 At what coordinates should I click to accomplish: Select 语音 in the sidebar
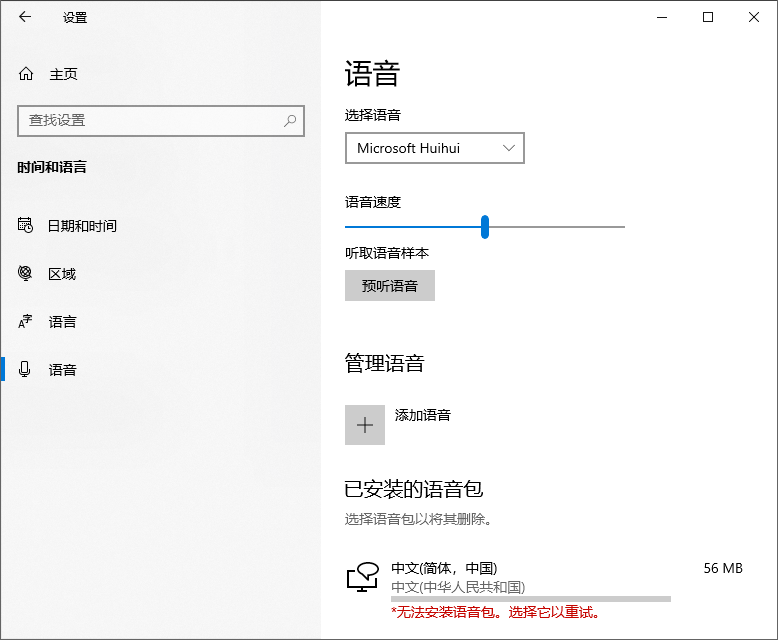[62, 370]
